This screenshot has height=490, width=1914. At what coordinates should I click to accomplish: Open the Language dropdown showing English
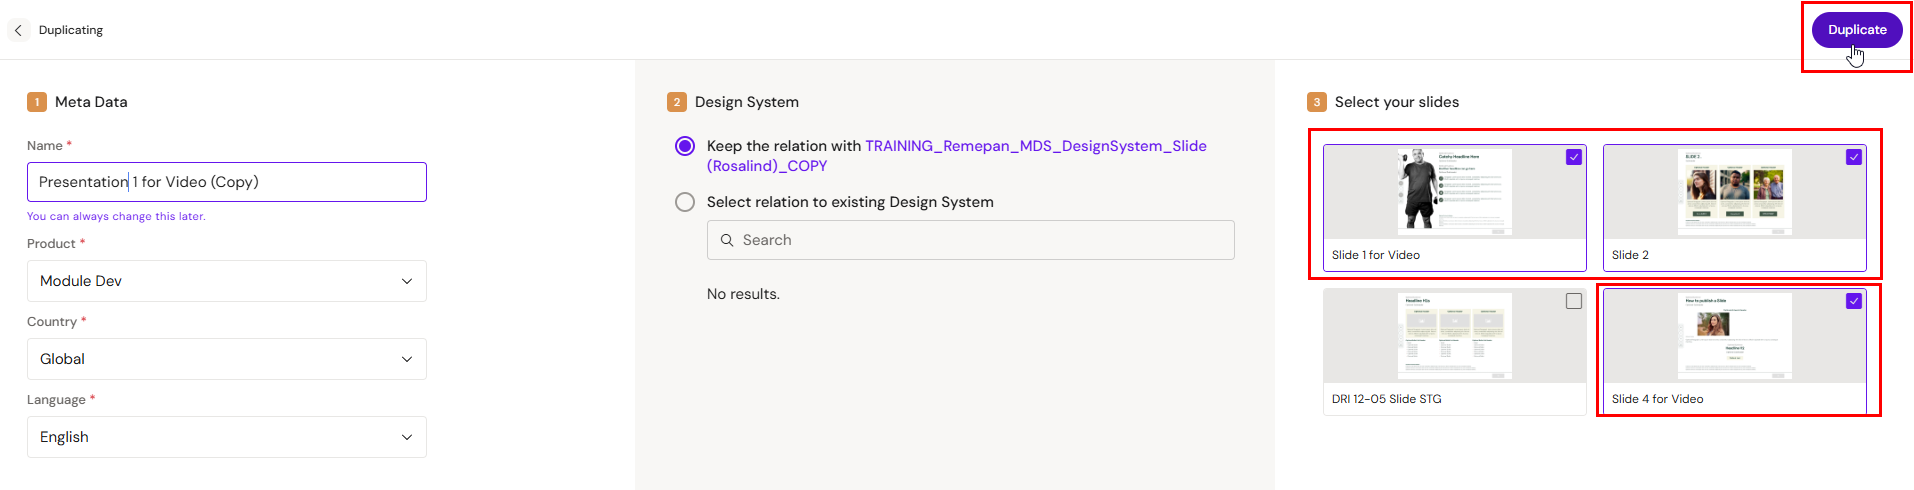click(x=227, y=437)
